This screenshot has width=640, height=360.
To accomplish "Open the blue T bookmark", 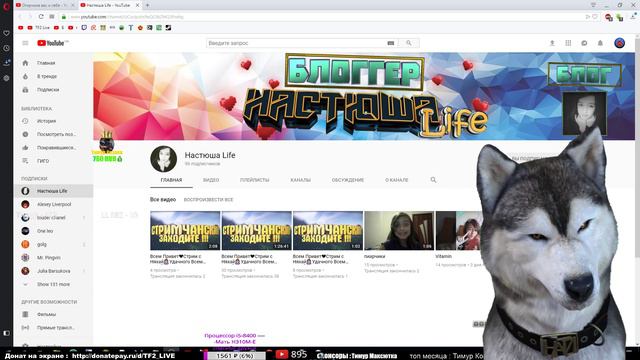I will (131, 28).
